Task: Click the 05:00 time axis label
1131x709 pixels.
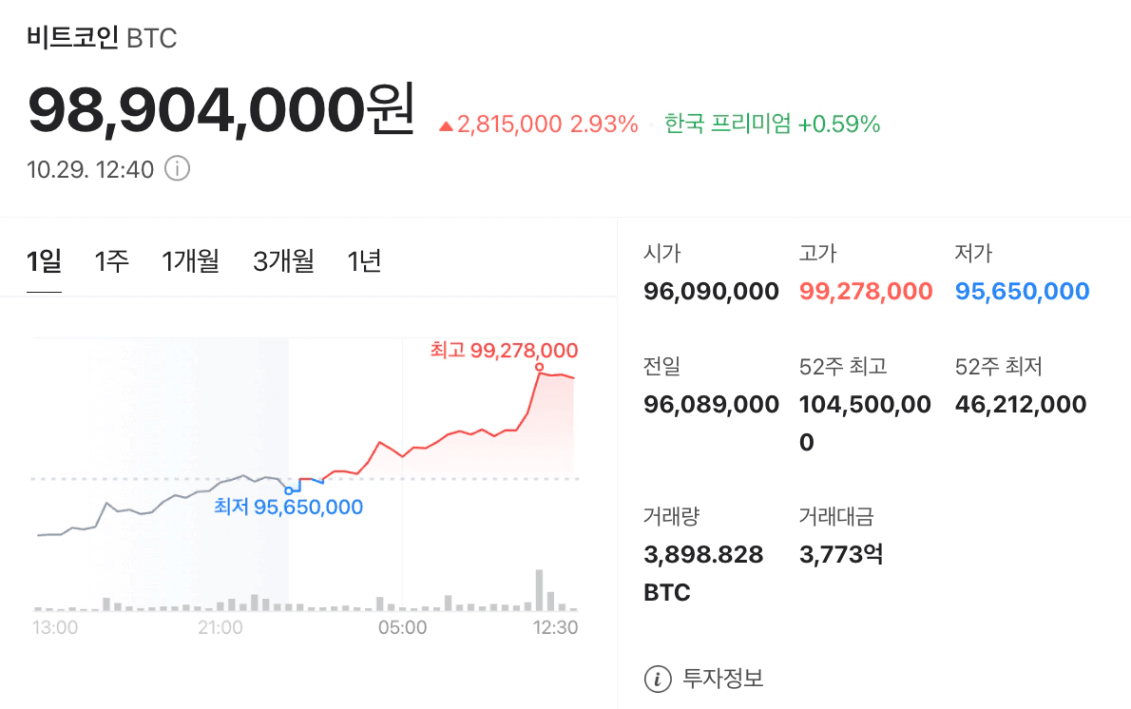Action: [x=402, y=628]
